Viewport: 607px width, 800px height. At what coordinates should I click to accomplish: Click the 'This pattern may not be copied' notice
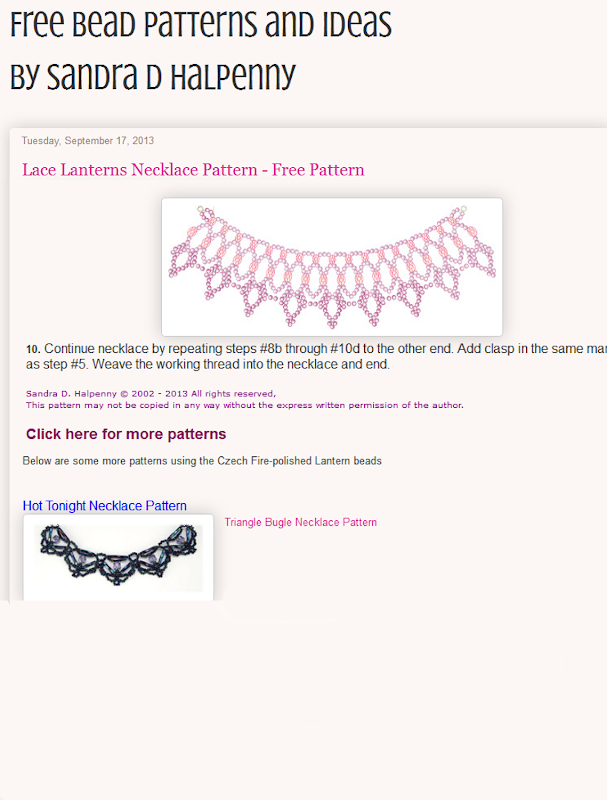[x=245, y=405]
